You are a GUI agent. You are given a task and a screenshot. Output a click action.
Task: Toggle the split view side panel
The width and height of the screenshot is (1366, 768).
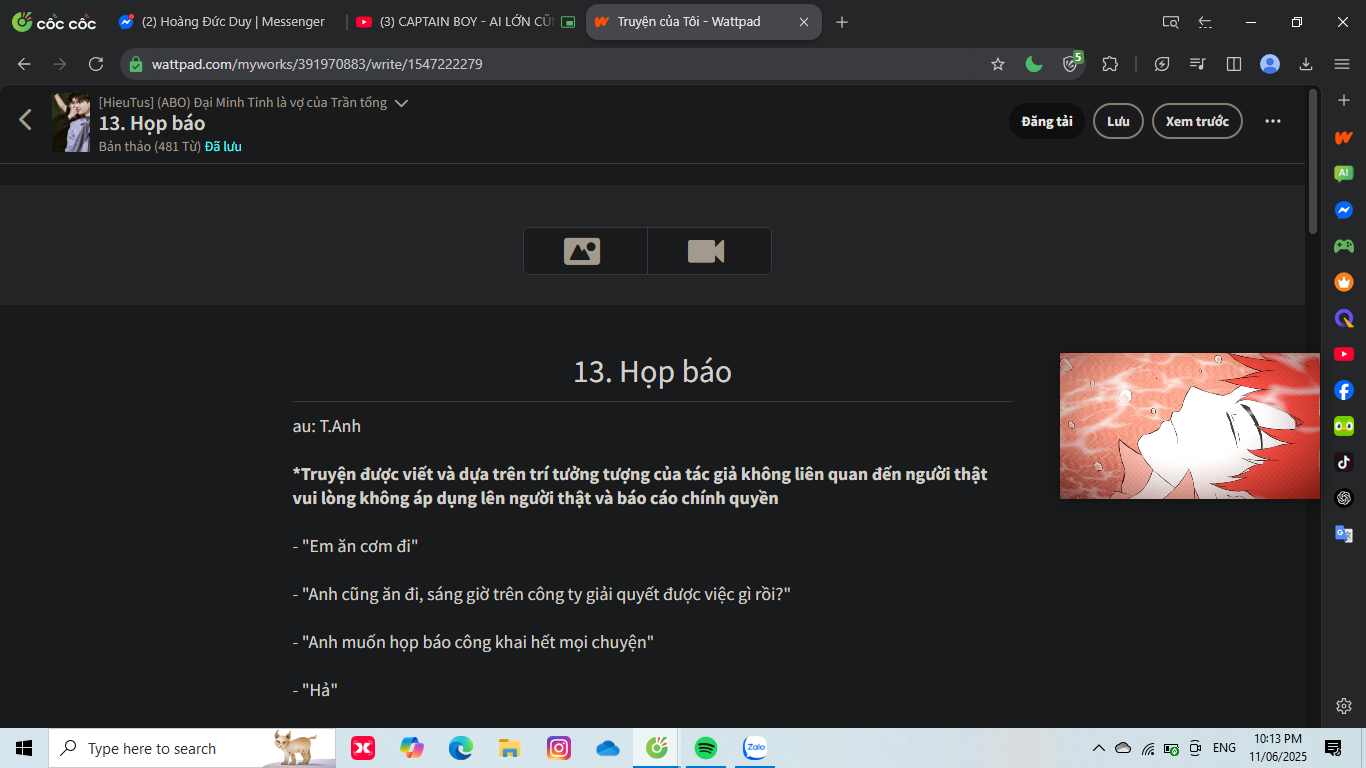click(x=1234, y=64)
